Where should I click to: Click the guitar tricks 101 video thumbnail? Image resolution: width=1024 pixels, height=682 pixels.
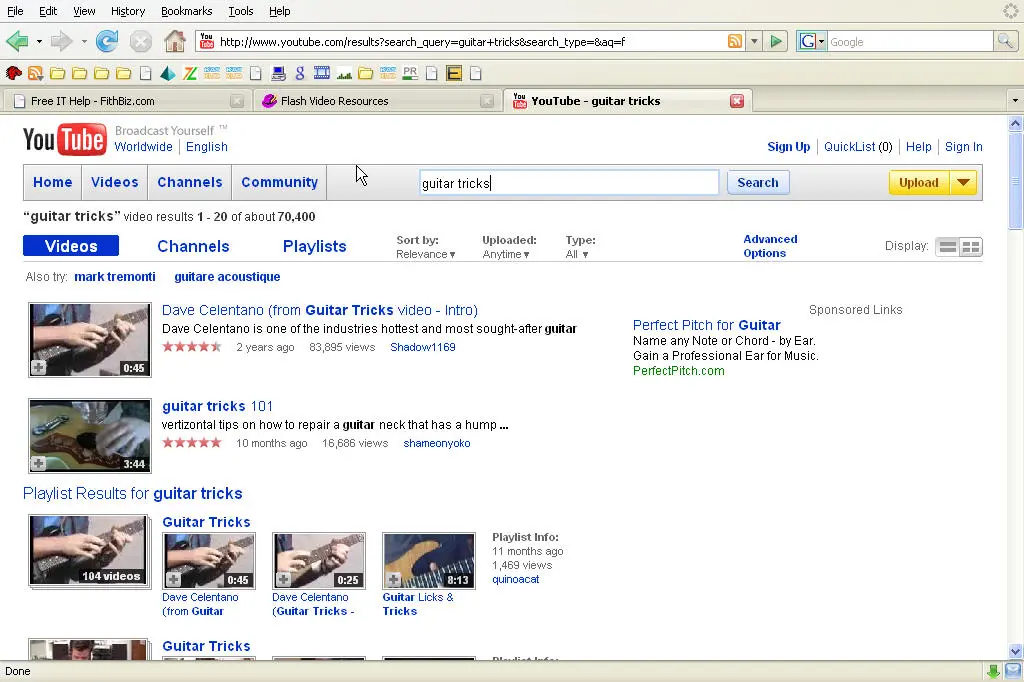(90, 435)
